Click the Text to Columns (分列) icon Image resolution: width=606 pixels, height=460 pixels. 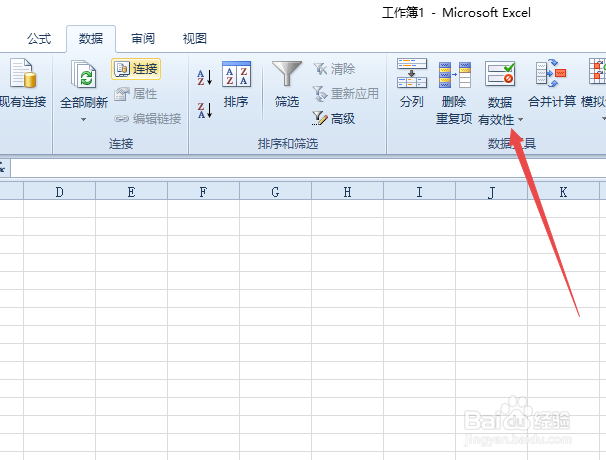[x=412, y=73]
